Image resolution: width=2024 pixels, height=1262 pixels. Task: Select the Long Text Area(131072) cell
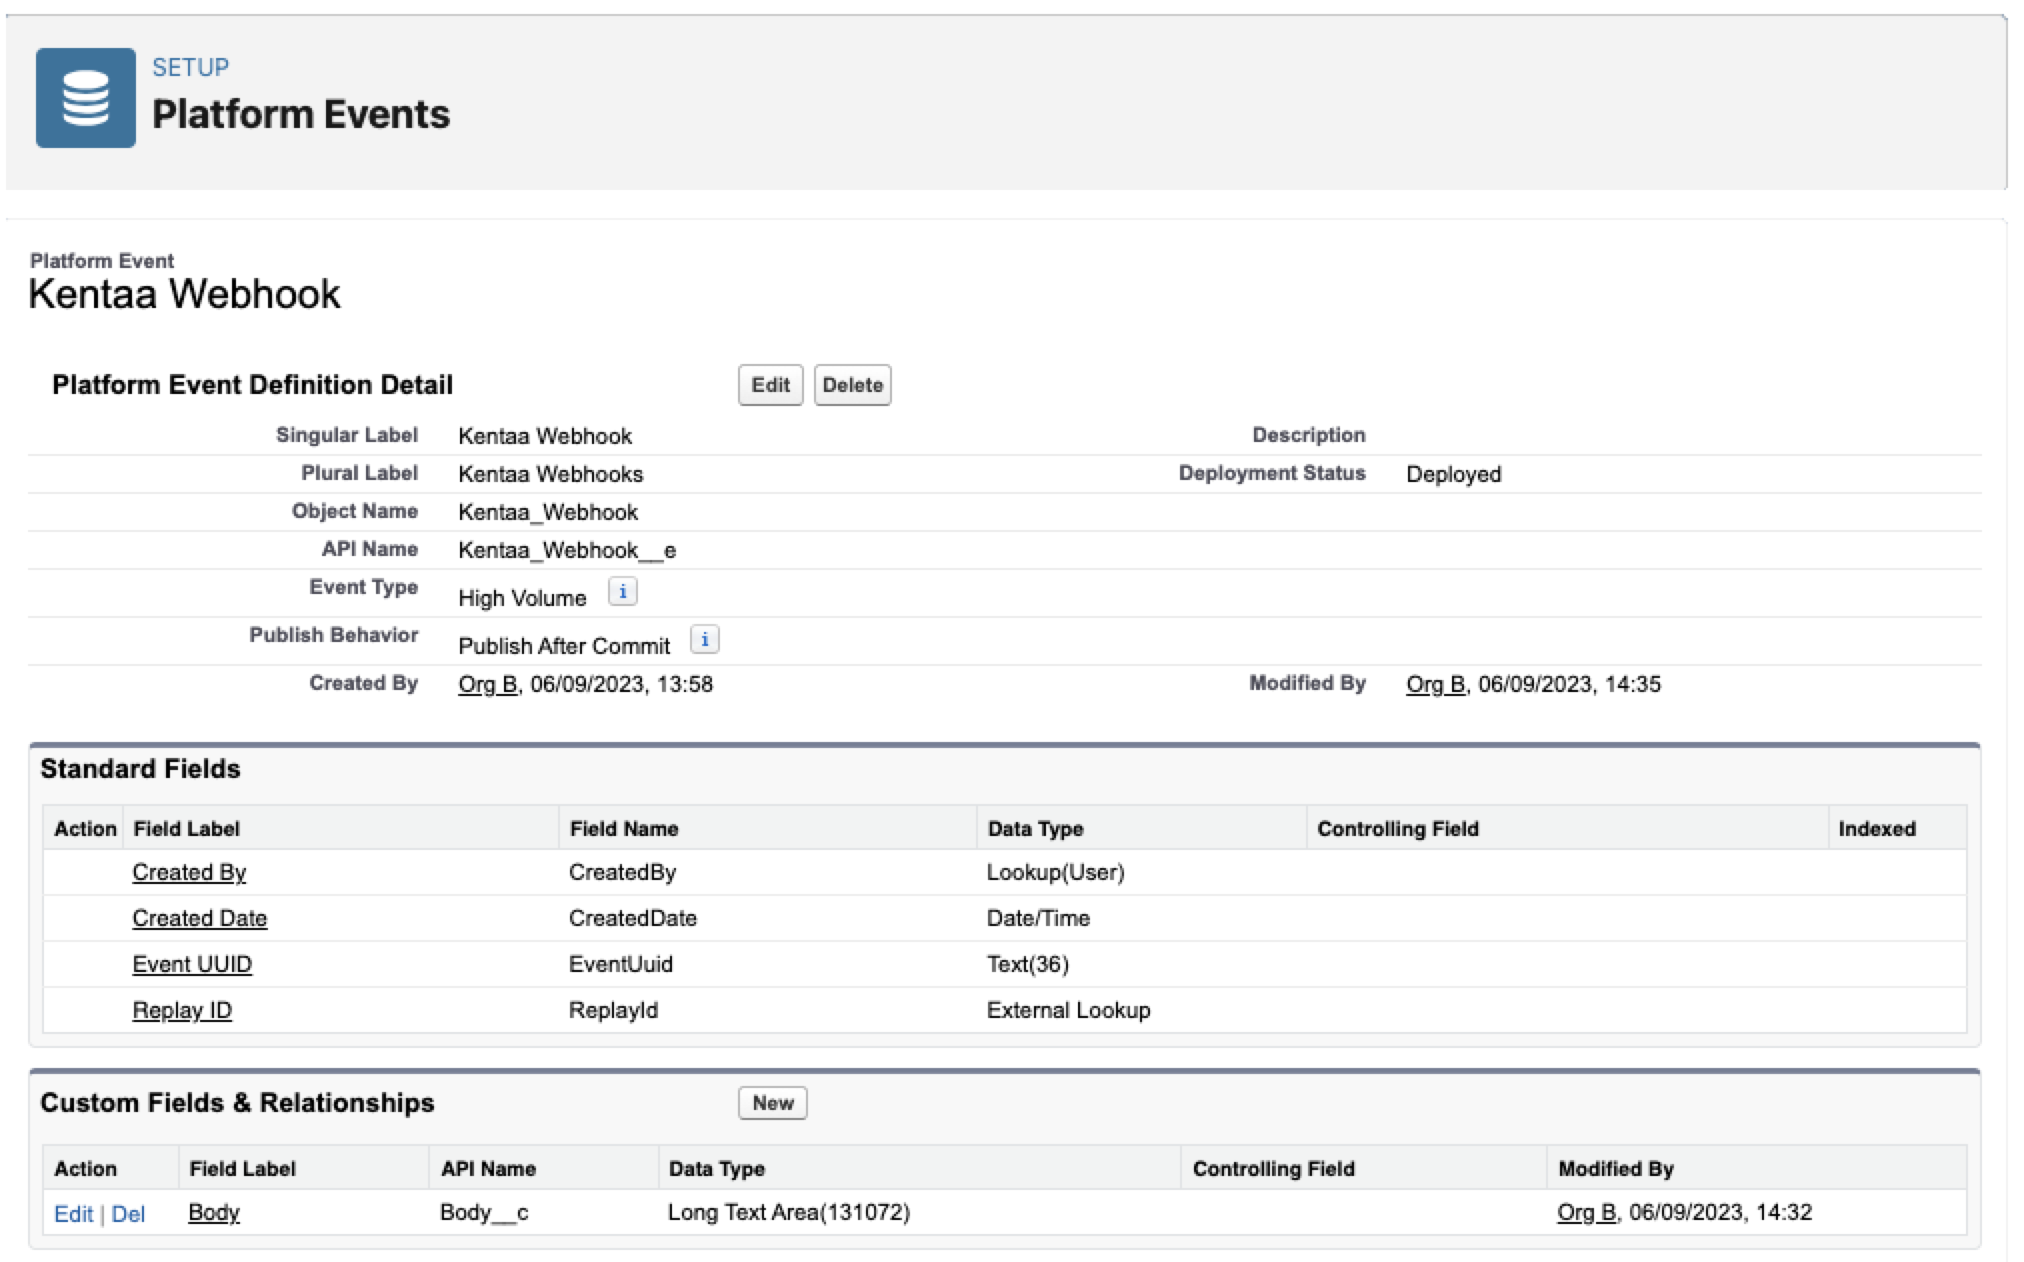tap(789, 1212)
